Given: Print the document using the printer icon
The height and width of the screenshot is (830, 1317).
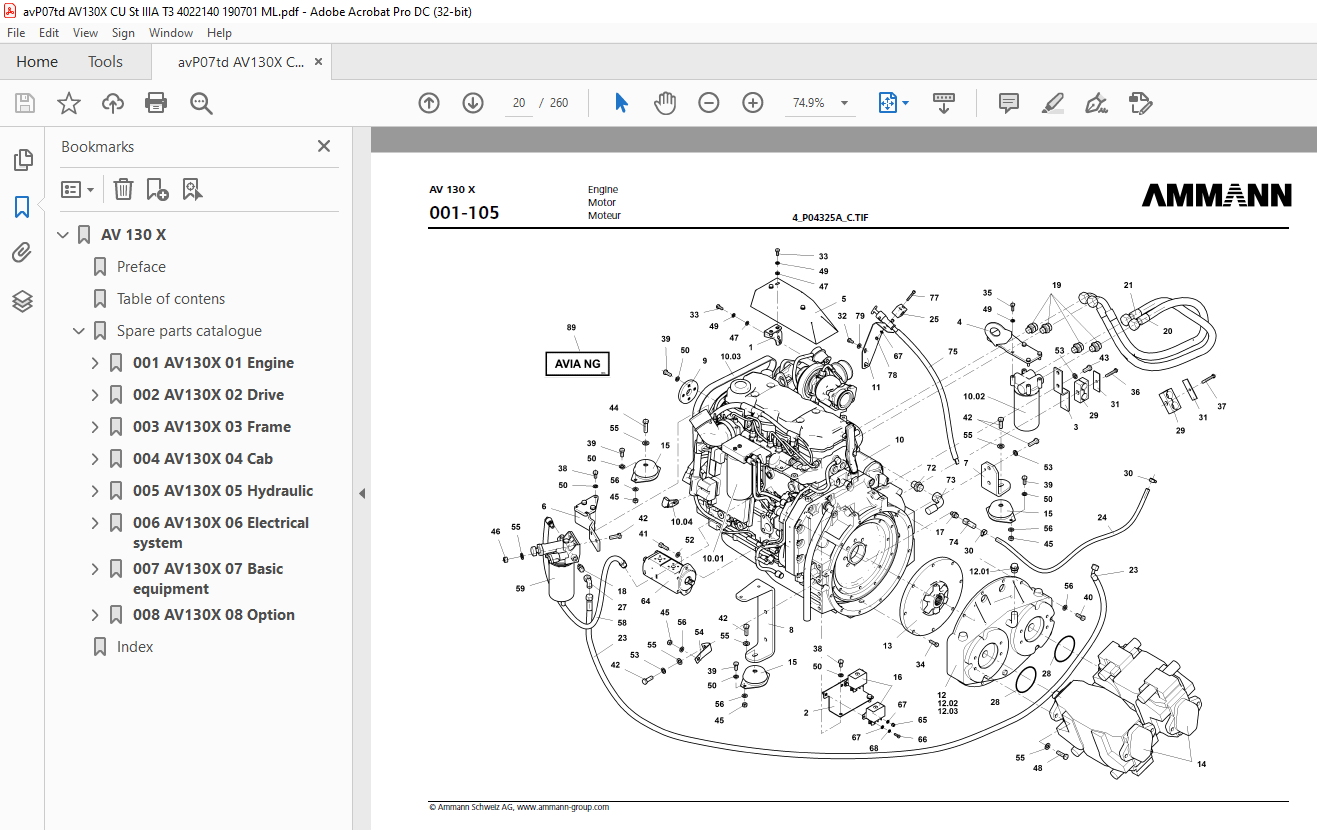Looking at the screenshot, I should tap(156, 103).
